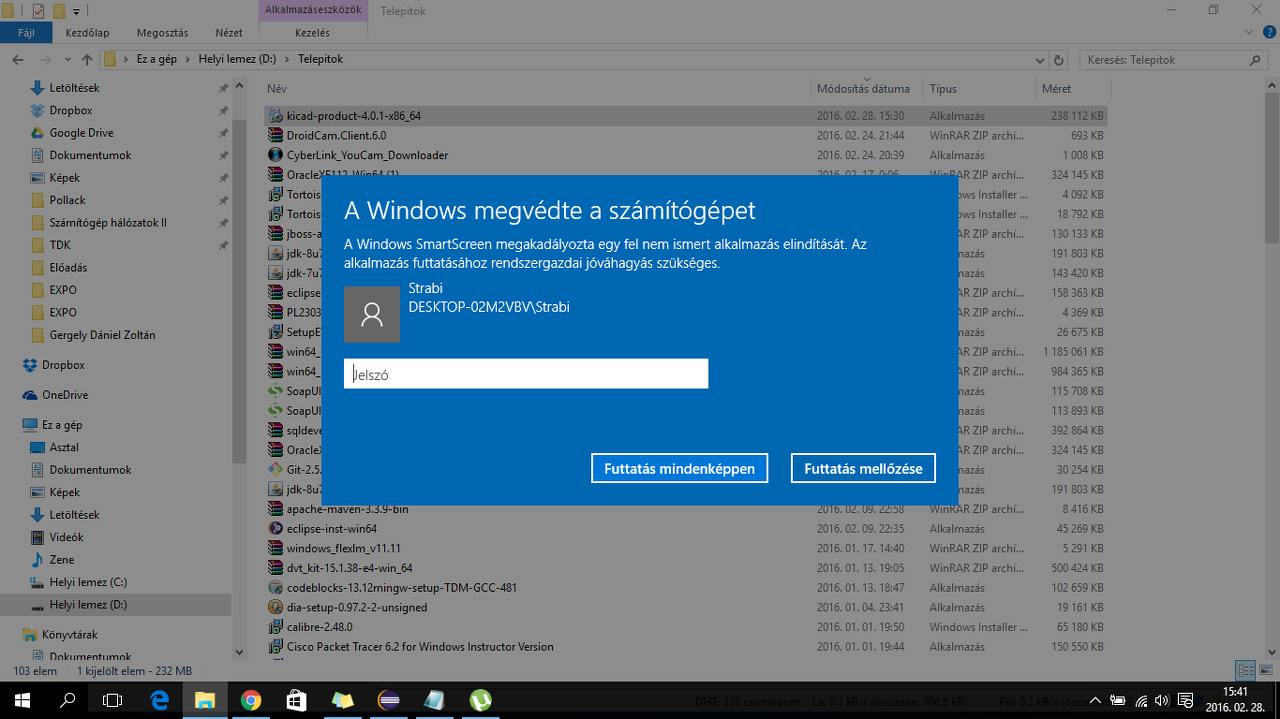Screen dimensions: 1280x719
Task: Switch to large icons view icon
Action: click(x=1266, y=671)
